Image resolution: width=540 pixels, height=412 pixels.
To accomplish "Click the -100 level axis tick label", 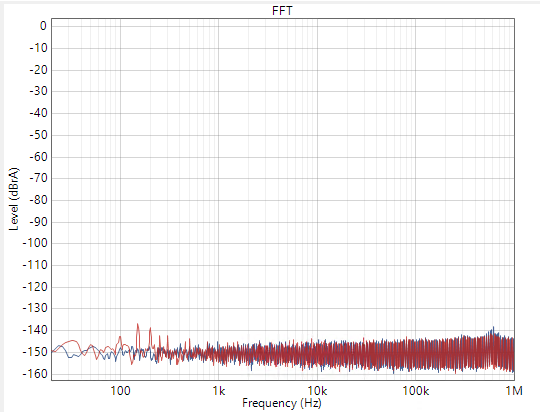I will (x=35, y=243).
